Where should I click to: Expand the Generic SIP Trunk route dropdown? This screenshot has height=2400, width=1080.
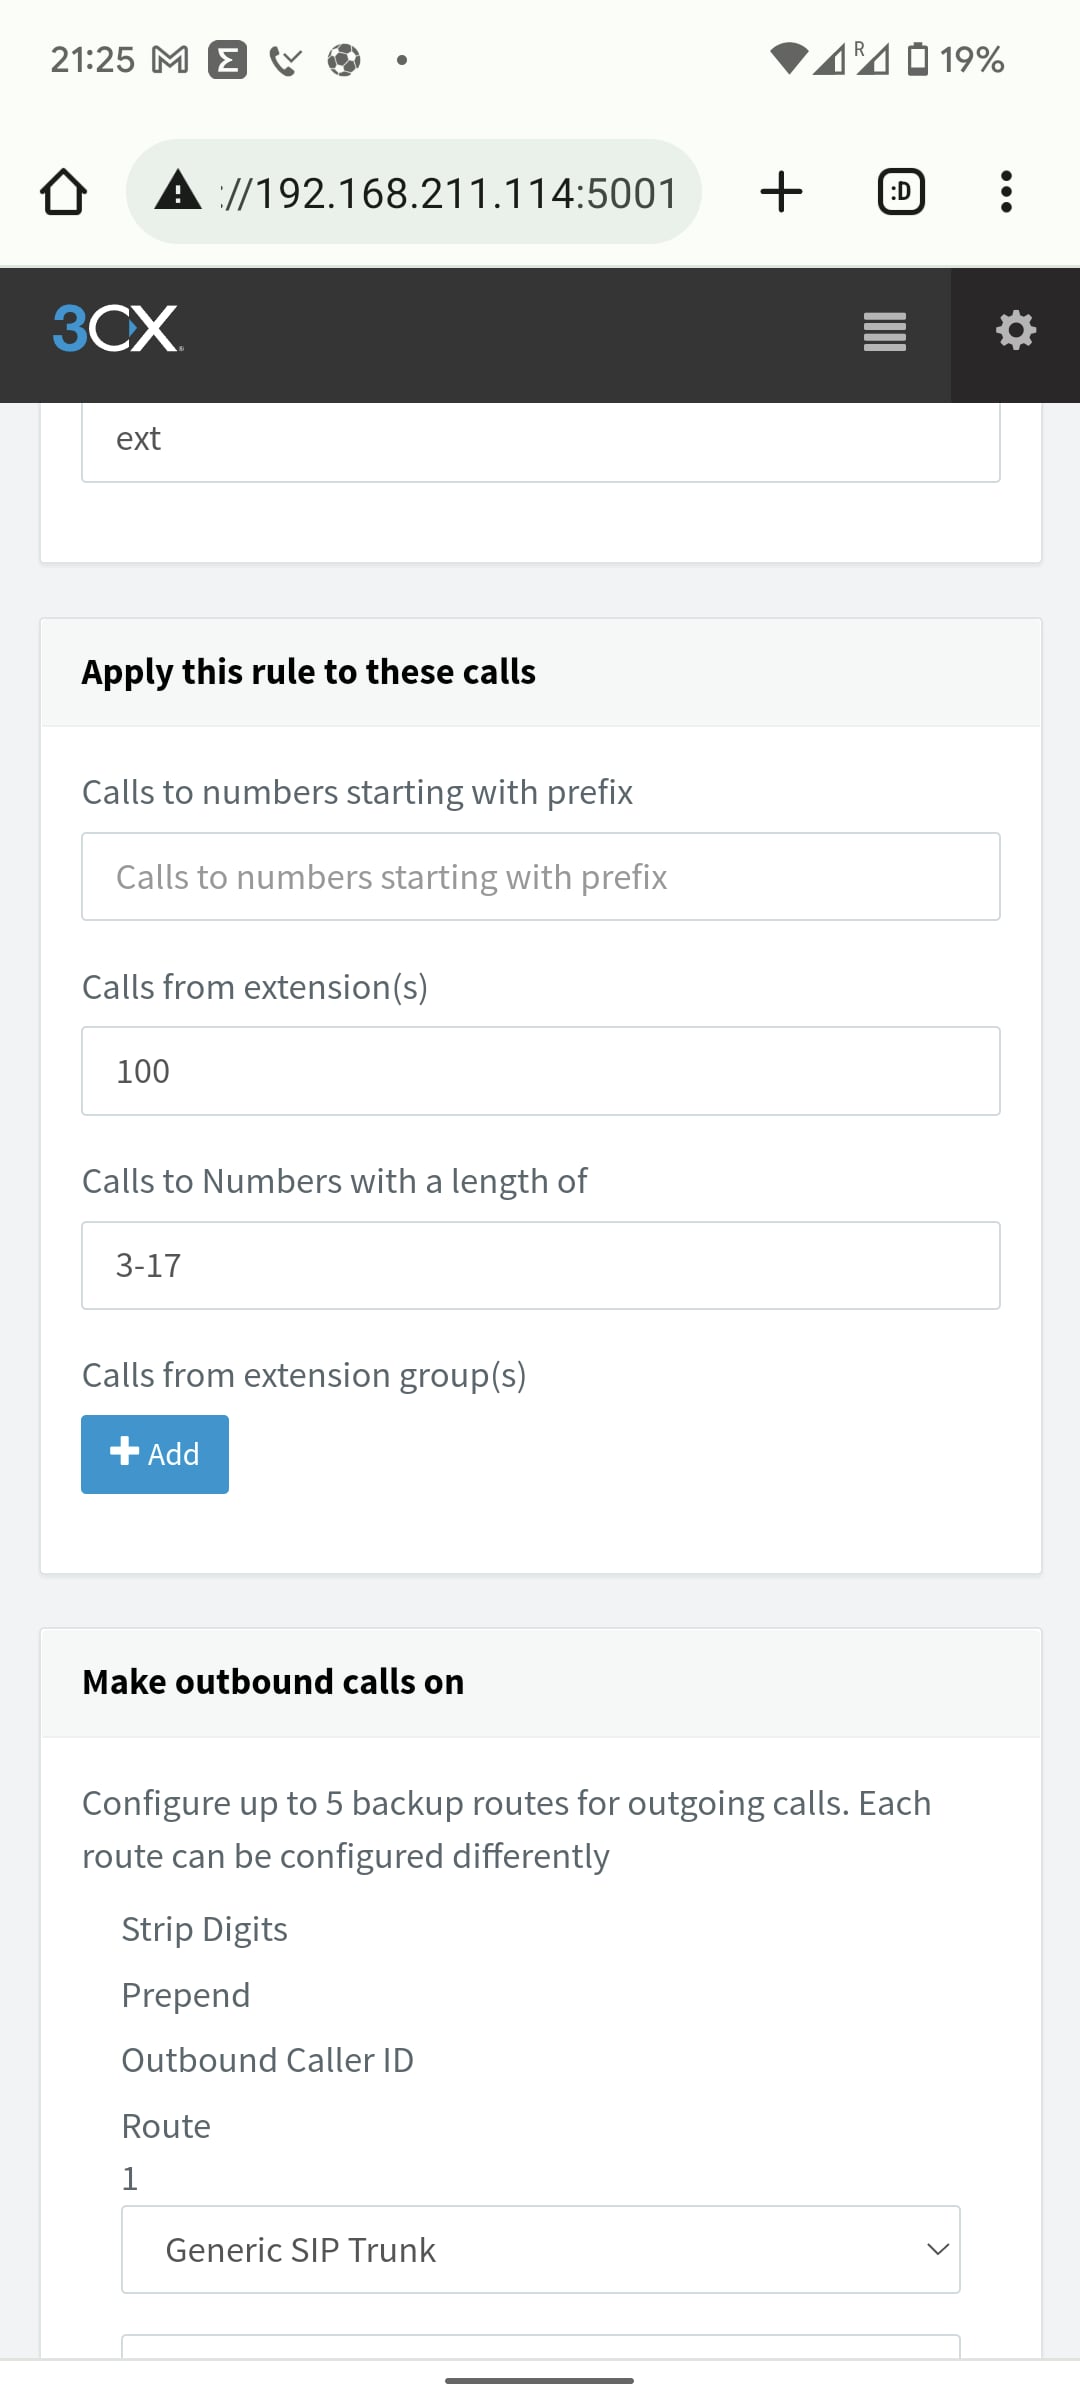[x=541, y=2249]
